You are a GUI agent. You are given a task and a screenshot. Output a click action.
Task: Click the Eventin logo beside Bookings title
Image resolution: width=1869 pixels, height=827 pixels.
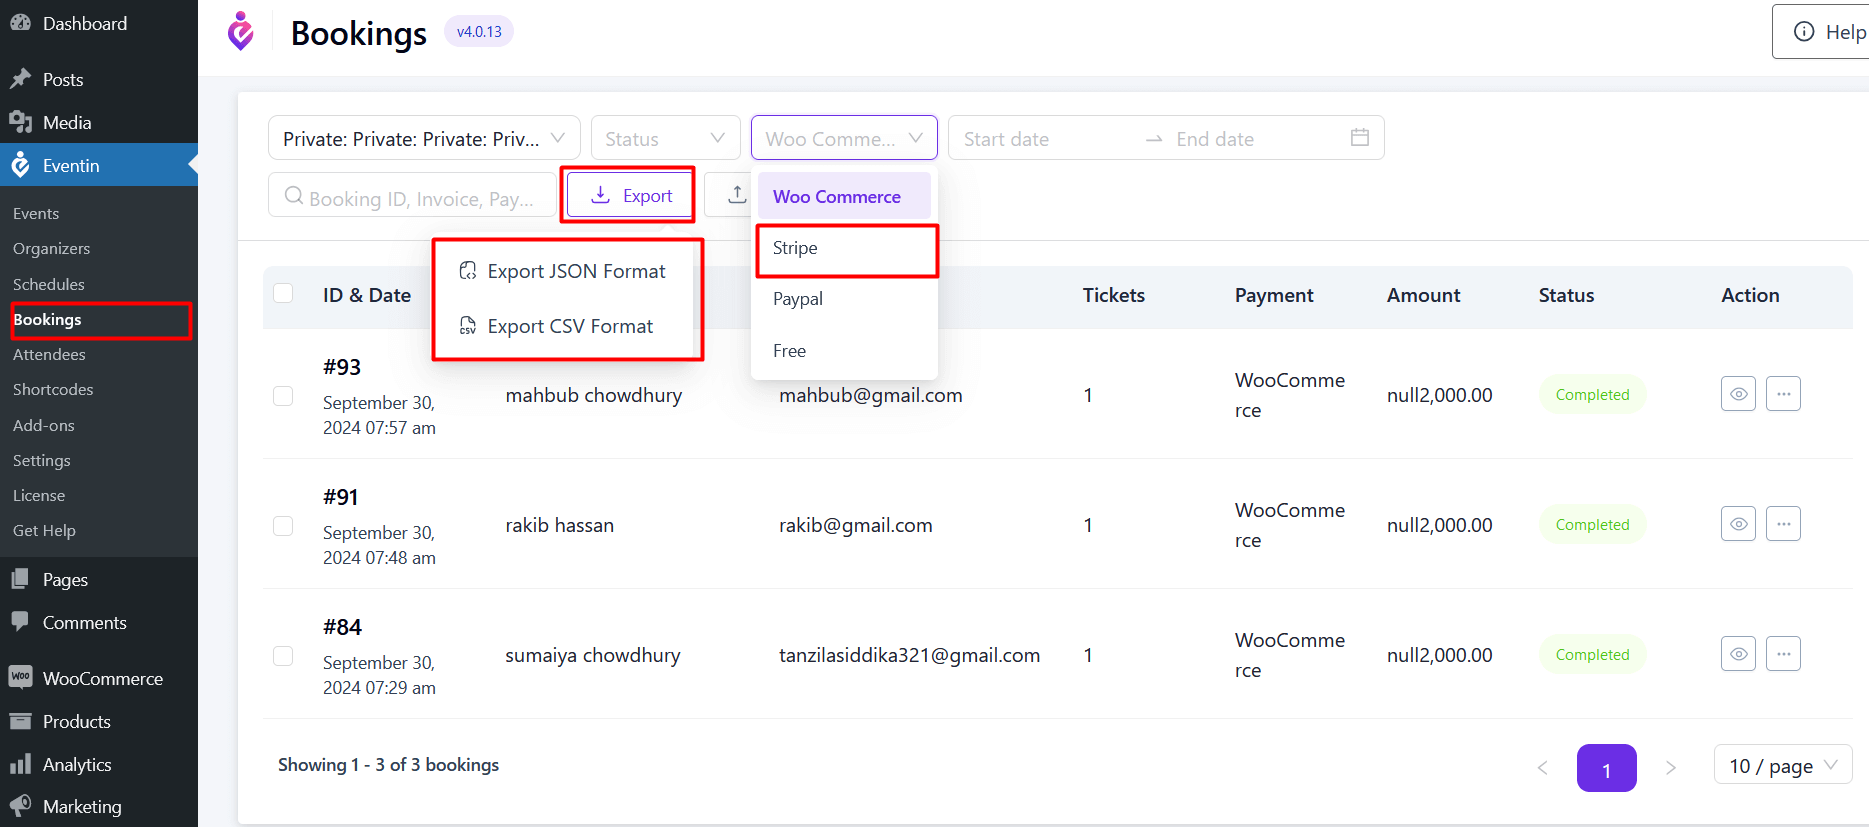(240, 32)
